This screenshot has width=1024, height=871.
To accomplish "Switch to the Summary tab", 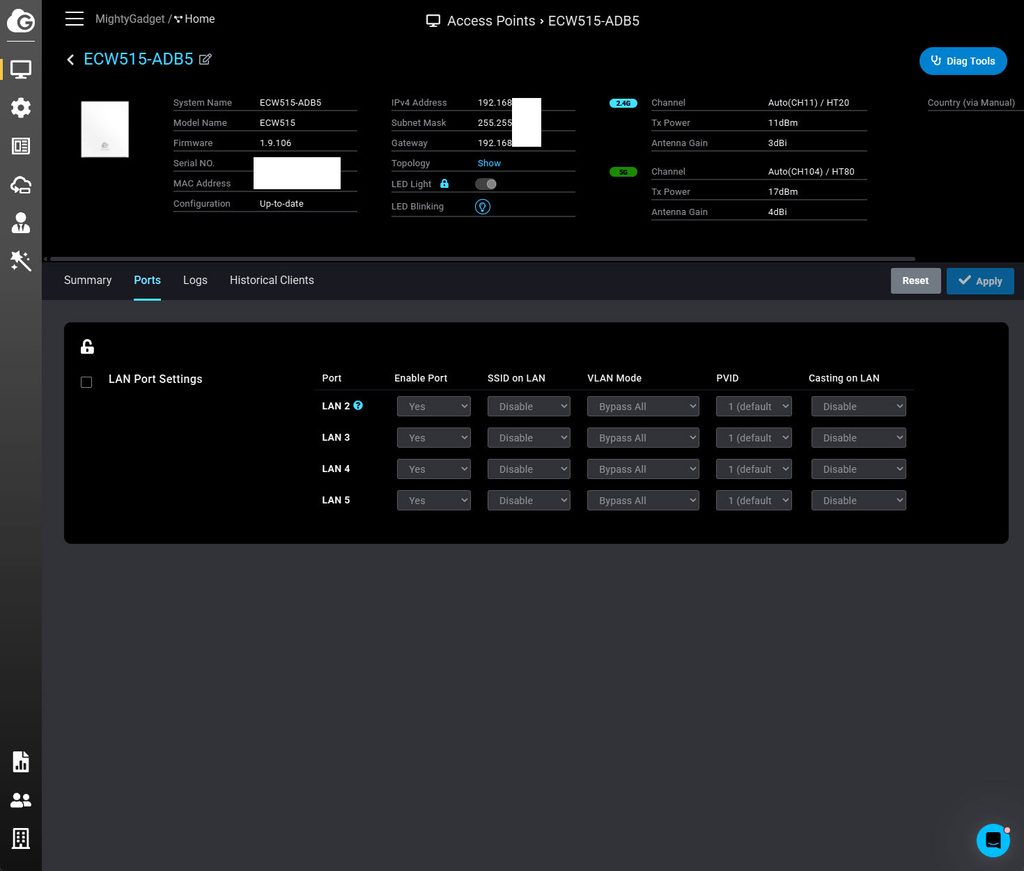I will point(88,280).
